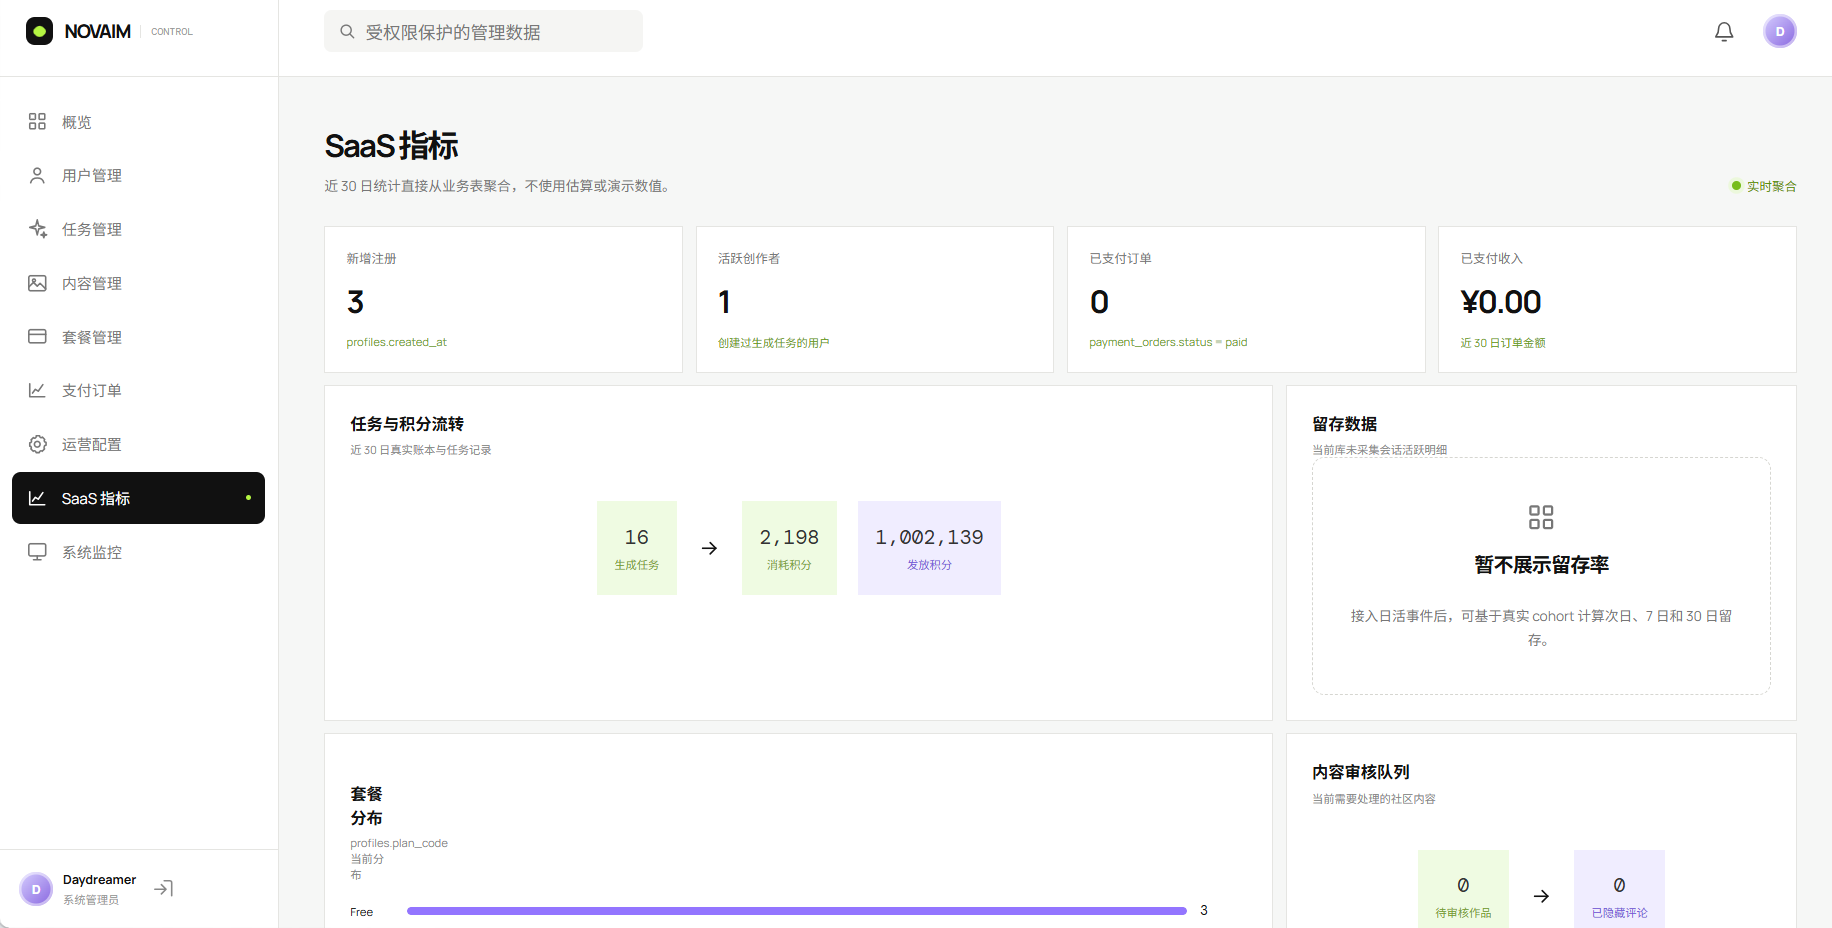Click the arrow between 生成任务 and 消耗积分
This screenshot has height=928, width=1832.
pos(709,548)
